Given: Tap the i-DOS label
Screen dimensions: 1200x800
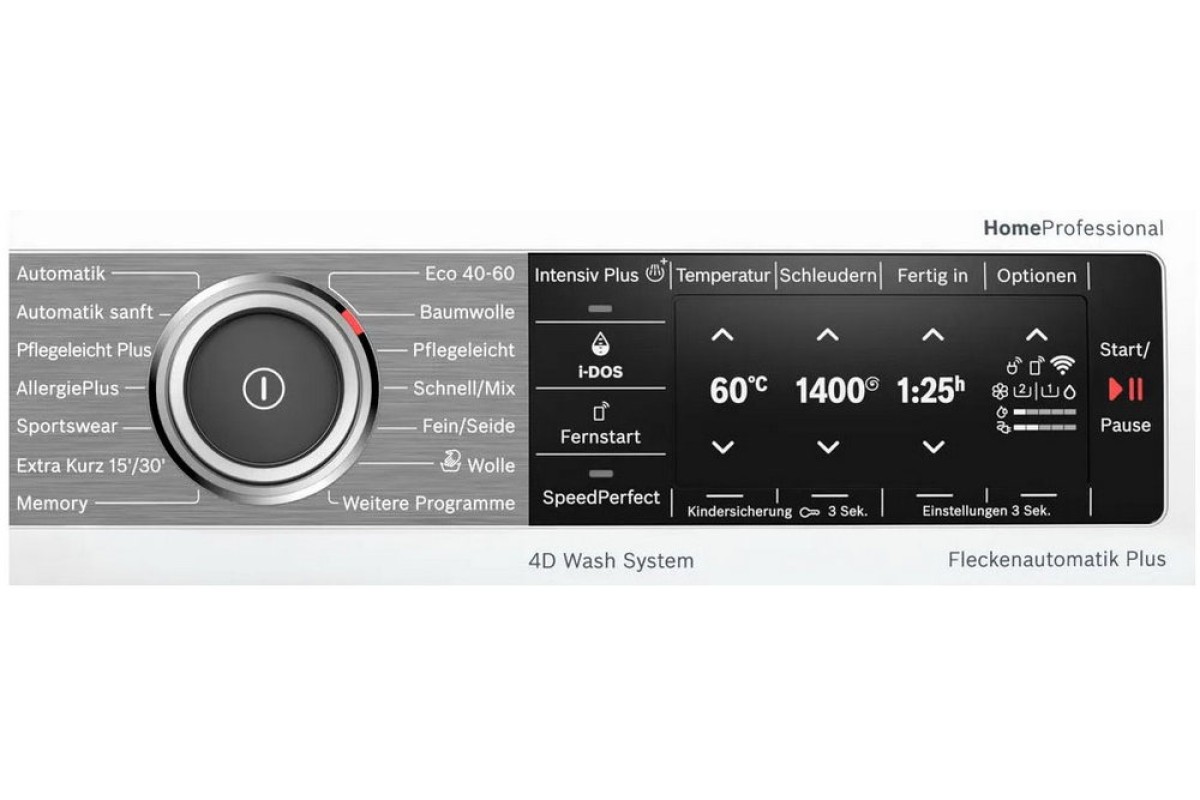Looking at the screenshot, I should (x=600, y=373).
